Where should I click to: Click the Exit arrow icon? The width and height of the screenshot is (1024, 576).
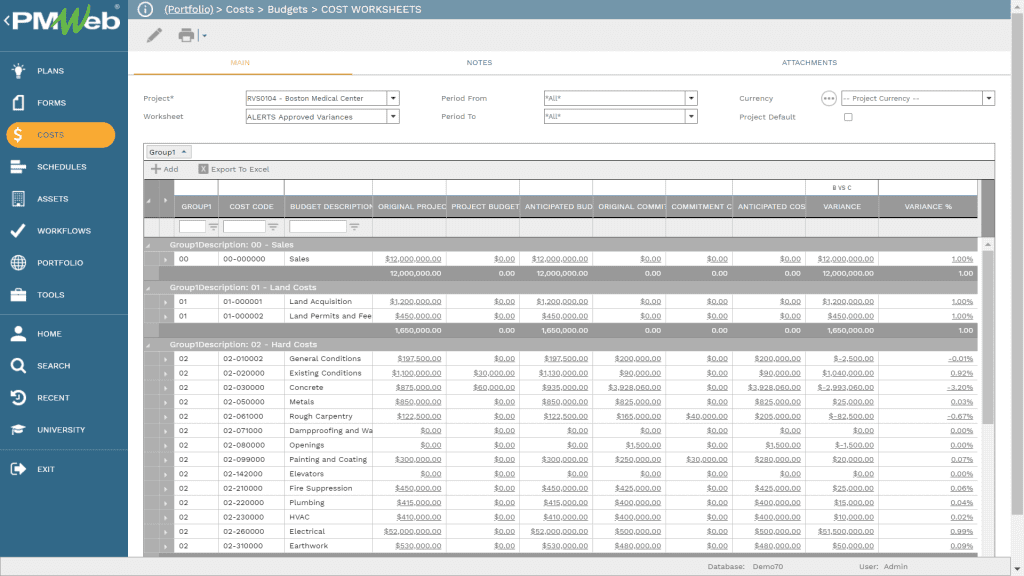click(18, 469)
